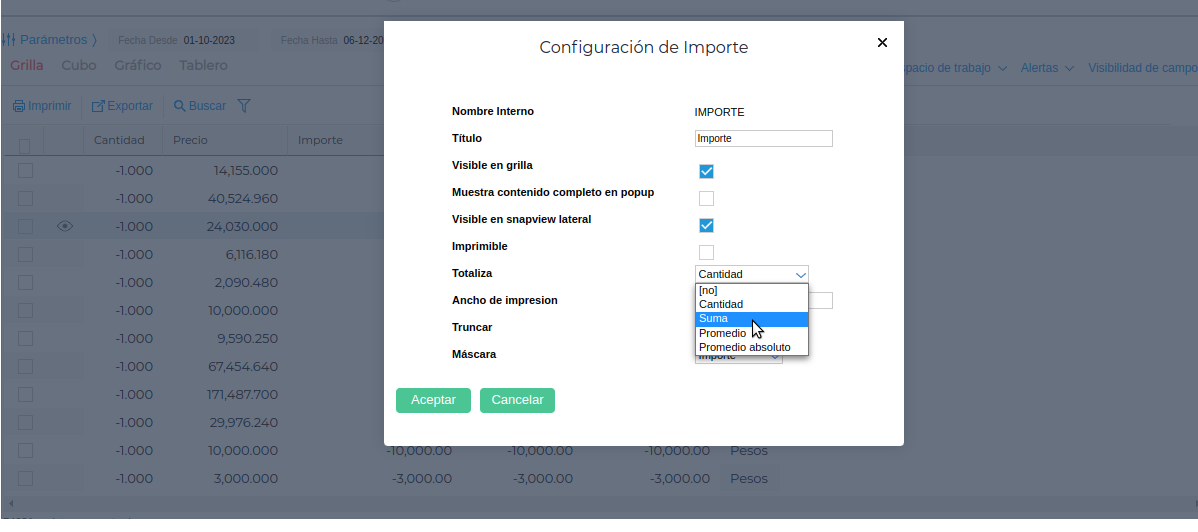This screenshot has width=1198, height=532.
Task: Click the Pesos cell in the -3,000.00 row
Action: [x=749, y=478]
